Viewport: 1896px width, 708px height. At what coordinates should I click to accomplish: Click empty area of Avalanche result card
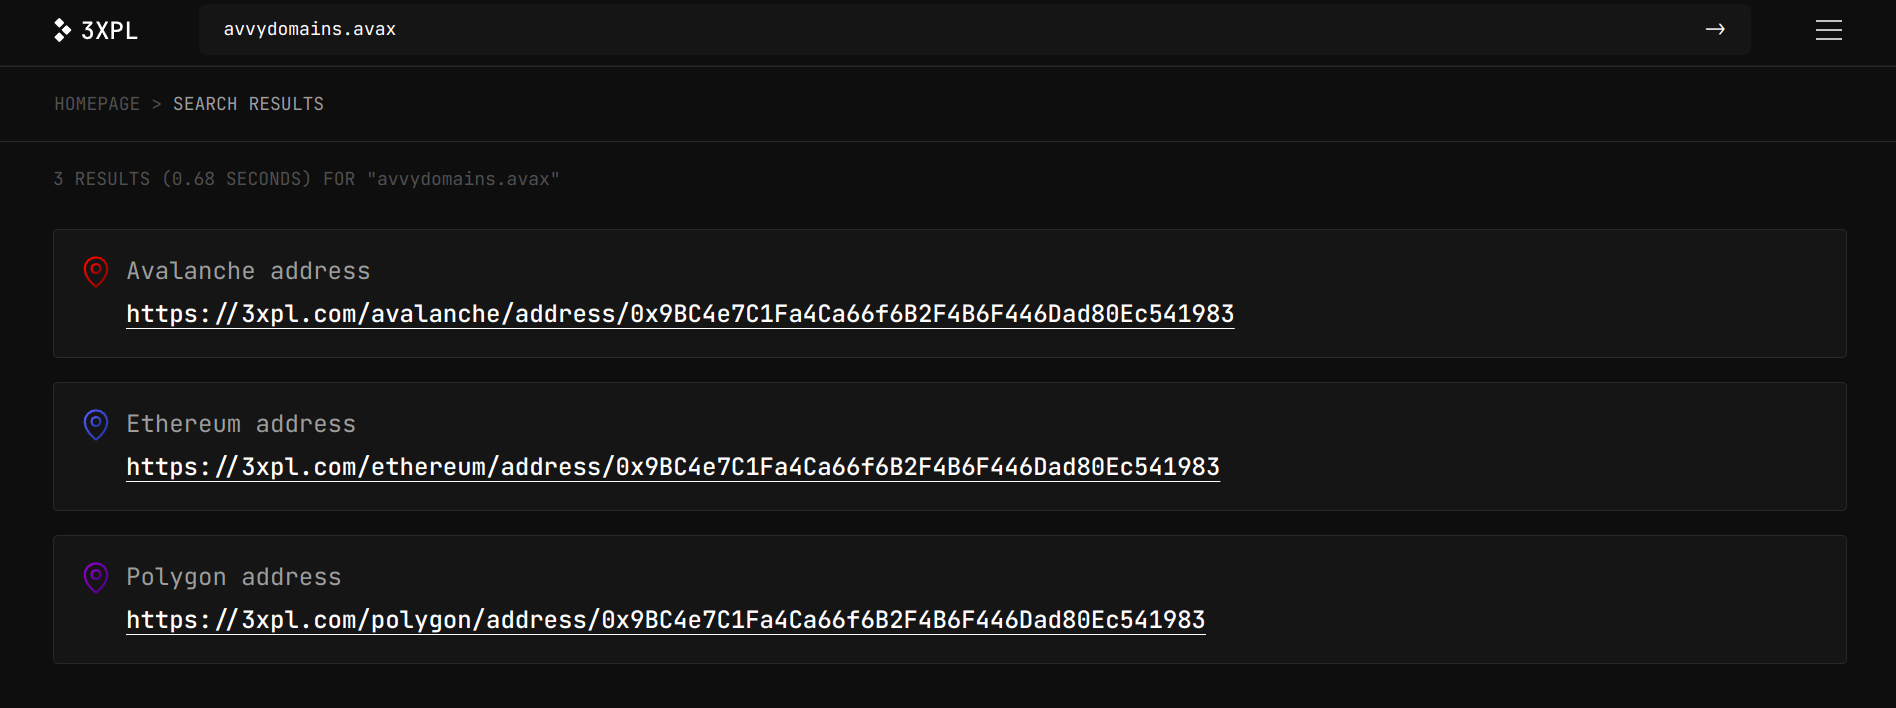point(1540,293)
